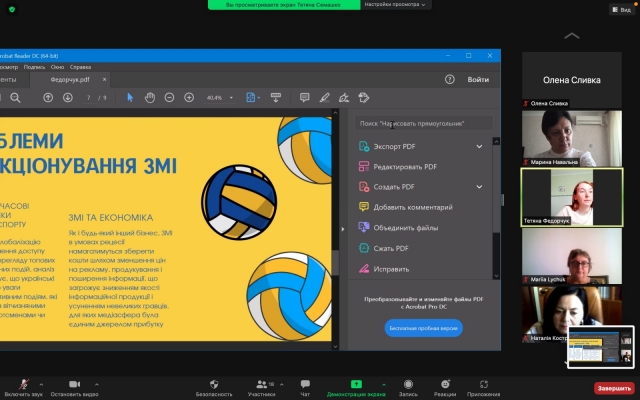Switch to the Федорчук.pdf tab
Screen dimensions: 640x400
(71, 79)
